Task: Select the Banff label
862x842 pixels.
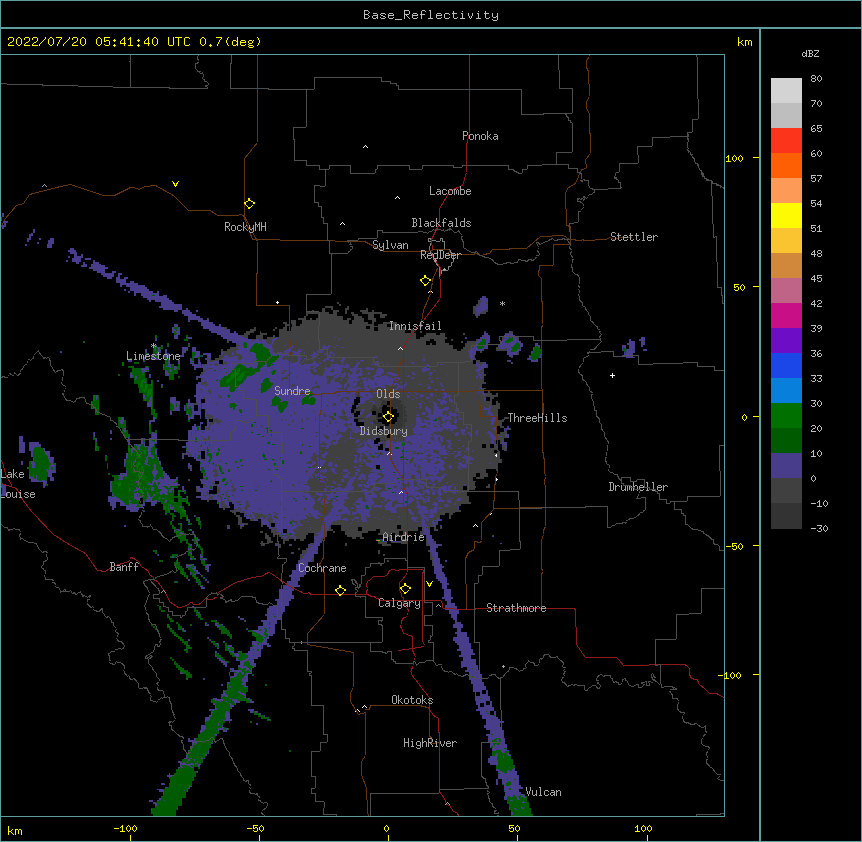Action: click(124, 567)
